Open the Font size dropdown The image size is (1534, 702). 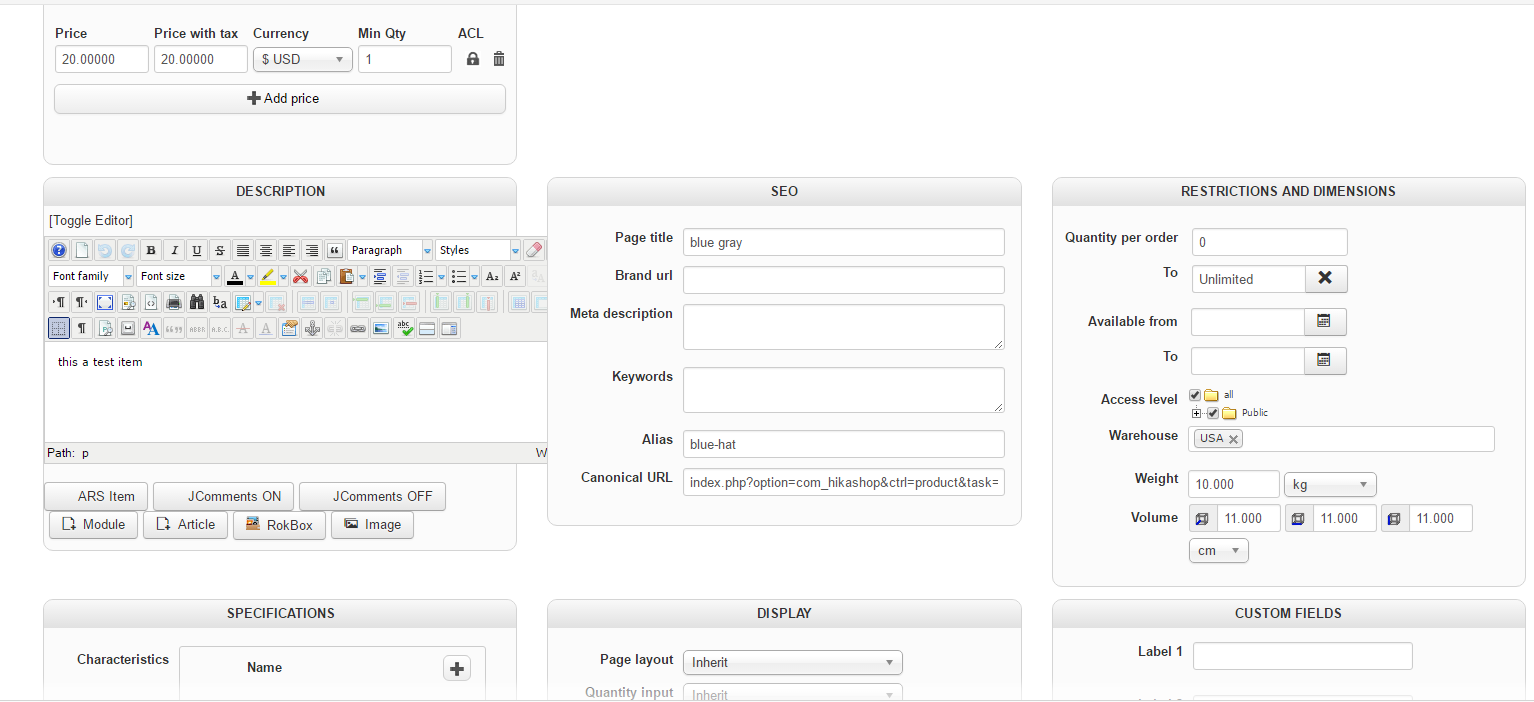tap(179, 276)
